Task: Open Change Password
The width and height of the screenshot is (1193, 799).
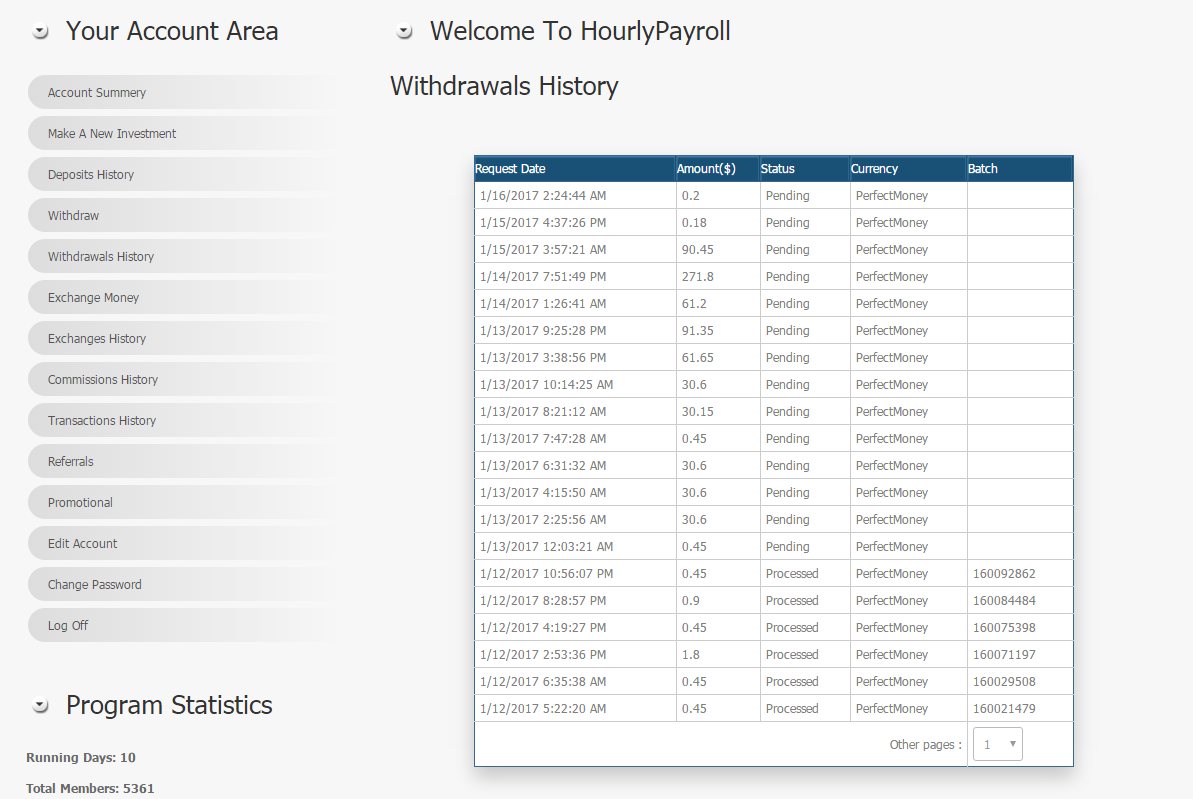Action: point(183,585)
